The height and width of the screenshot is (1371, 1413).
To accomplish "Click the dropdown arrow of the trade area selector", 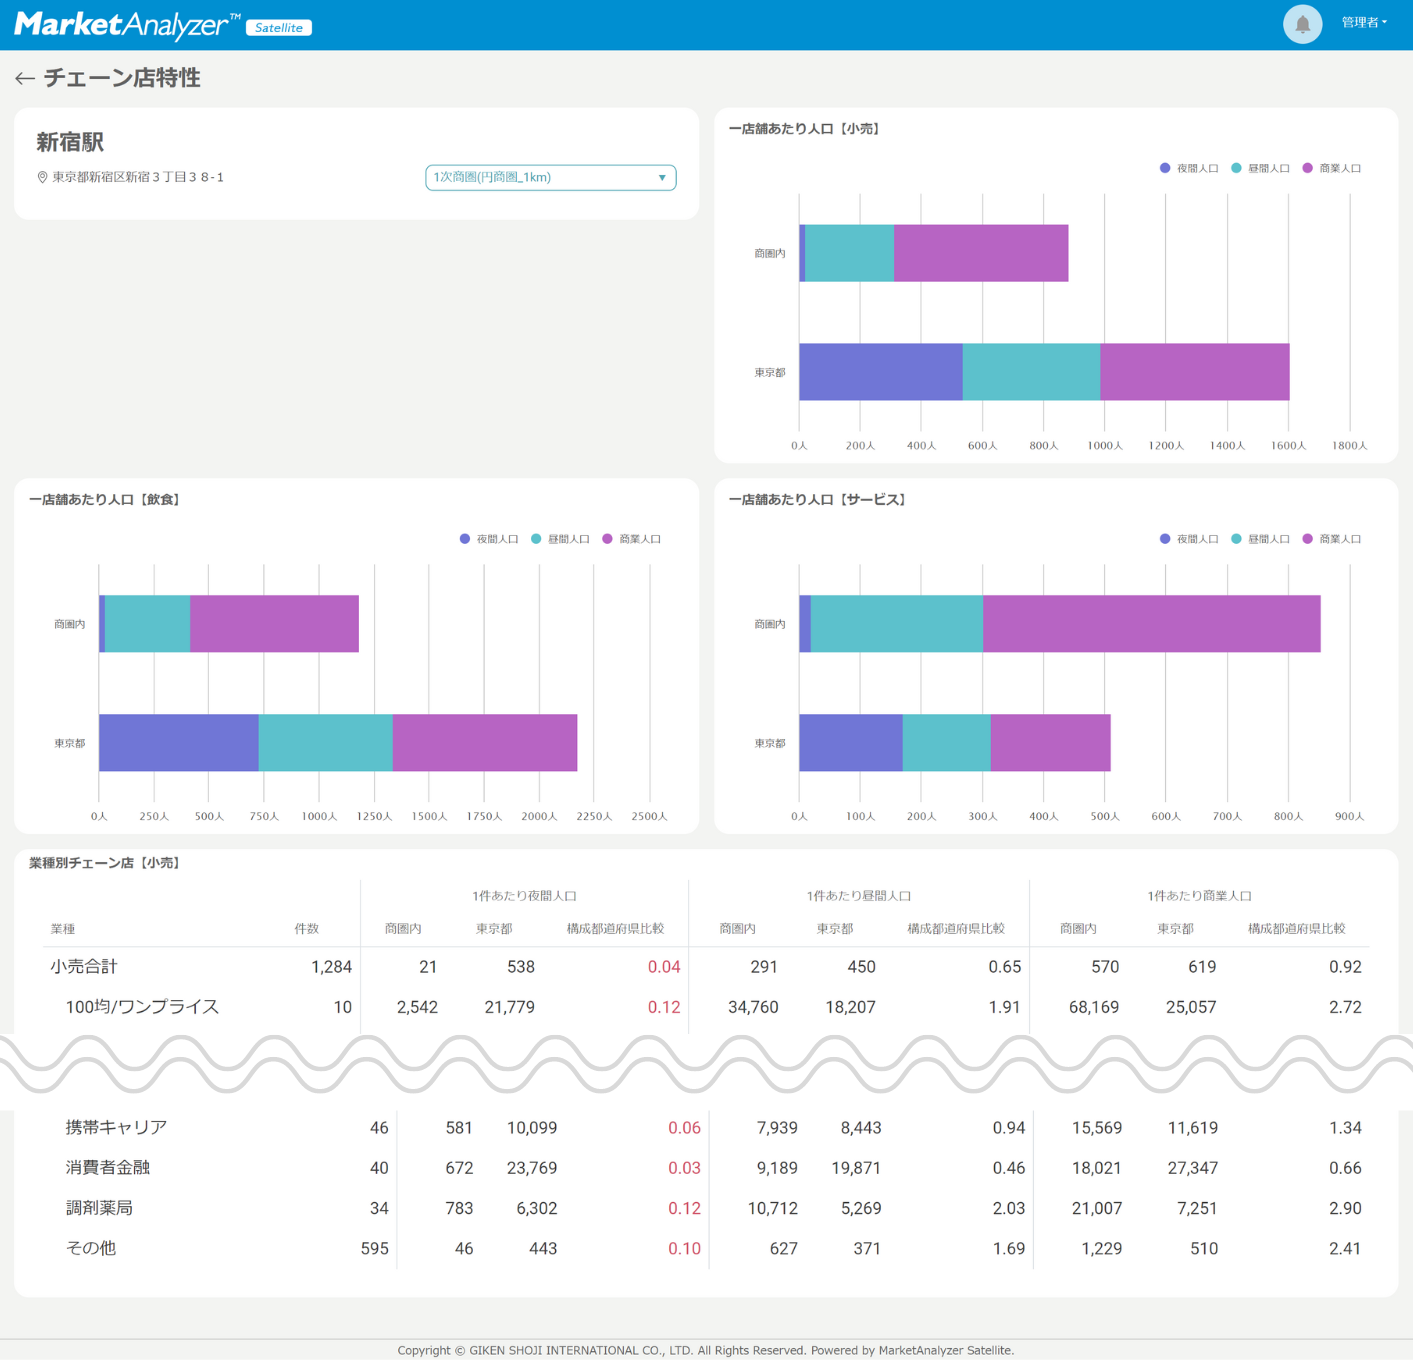I will (662, 179).
